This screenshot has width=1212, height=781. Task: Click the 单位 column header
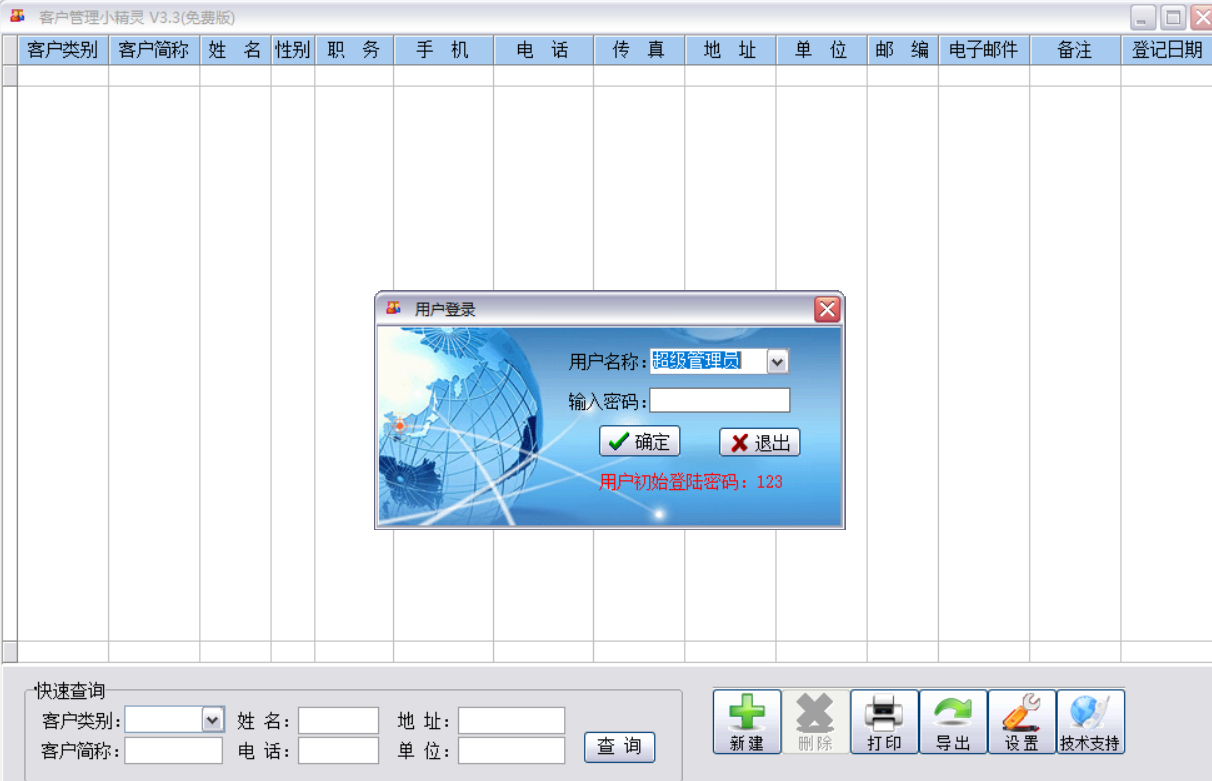pos(822,50)
